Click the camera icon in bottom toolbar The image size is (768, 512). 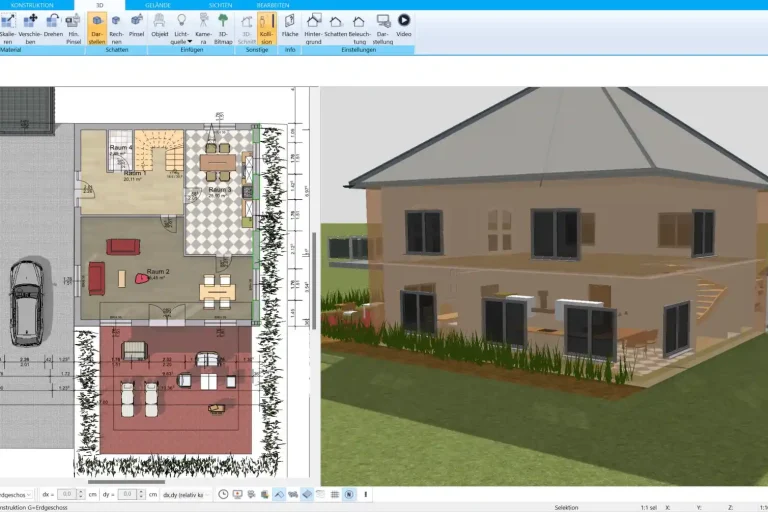251,494
